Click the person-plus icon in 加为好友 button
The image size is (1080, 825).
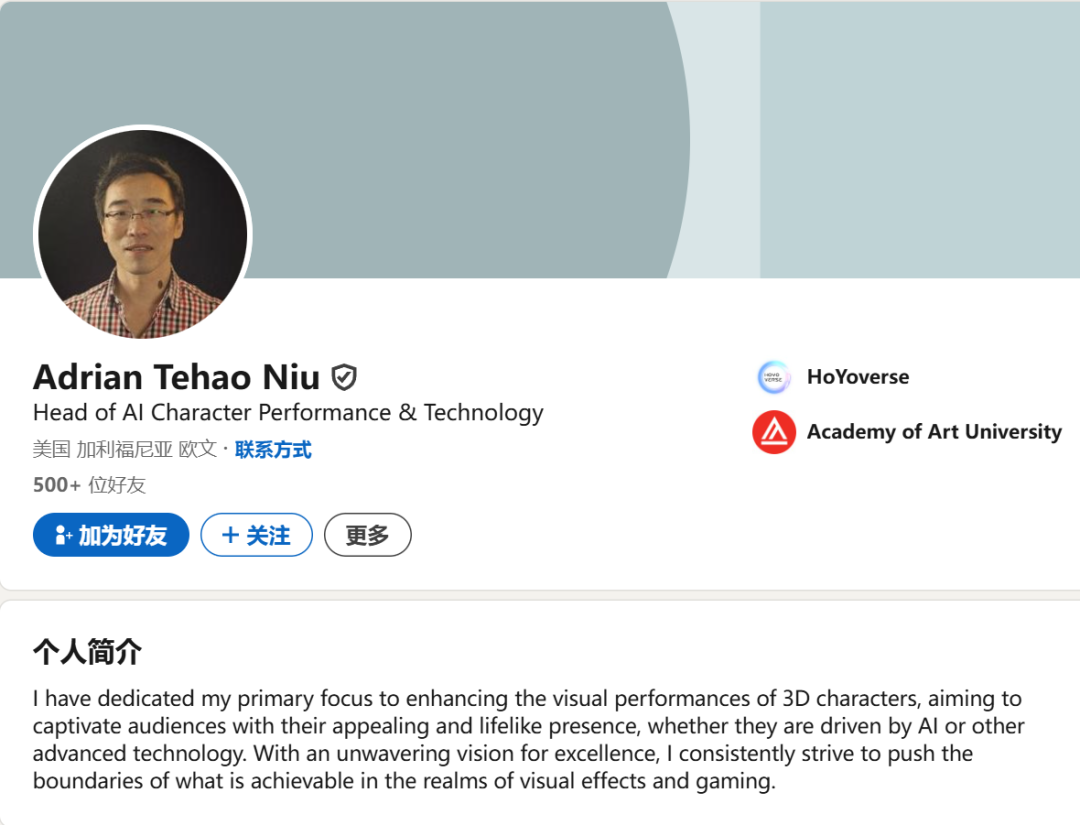63,535
